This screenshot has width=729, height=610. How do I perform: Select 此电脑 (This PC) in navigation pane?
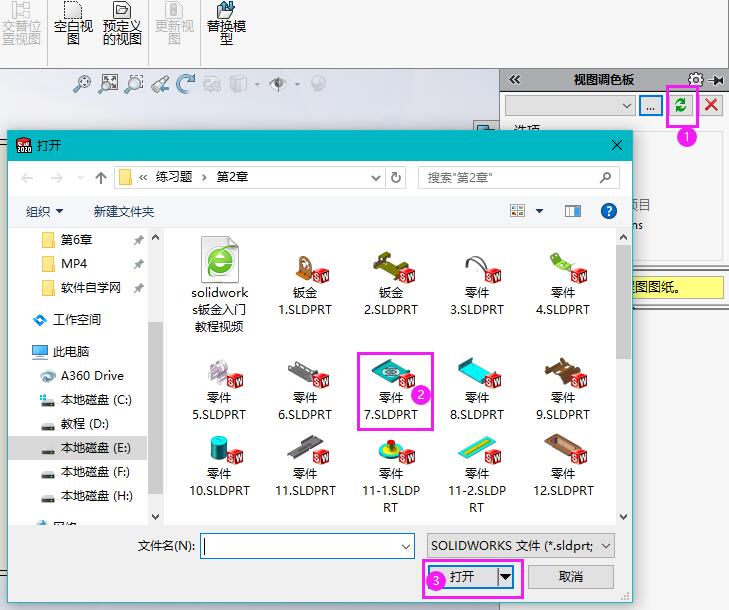(71, 351)
